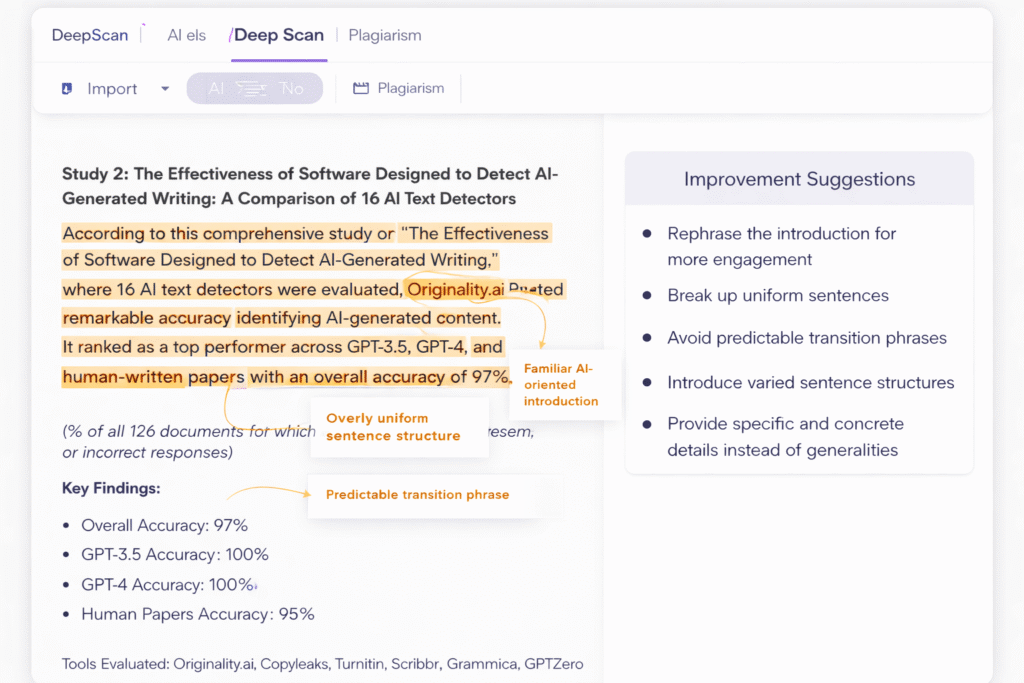Open the Import dropdown arrow
Viewport: 1024px width, 683px height.
pyautogui.click(x=165, y=88)
